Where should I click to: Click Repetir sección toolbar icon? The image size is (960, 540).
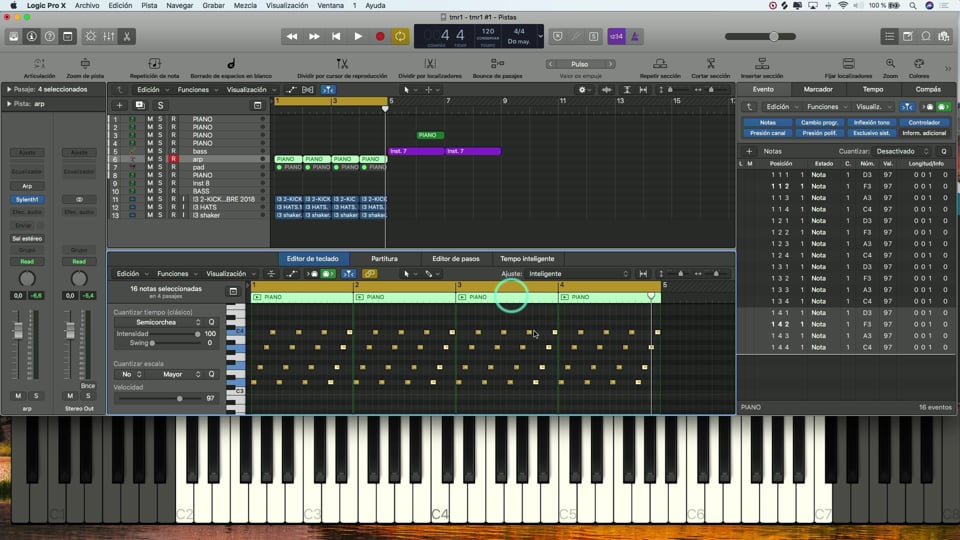coord(660,64)
